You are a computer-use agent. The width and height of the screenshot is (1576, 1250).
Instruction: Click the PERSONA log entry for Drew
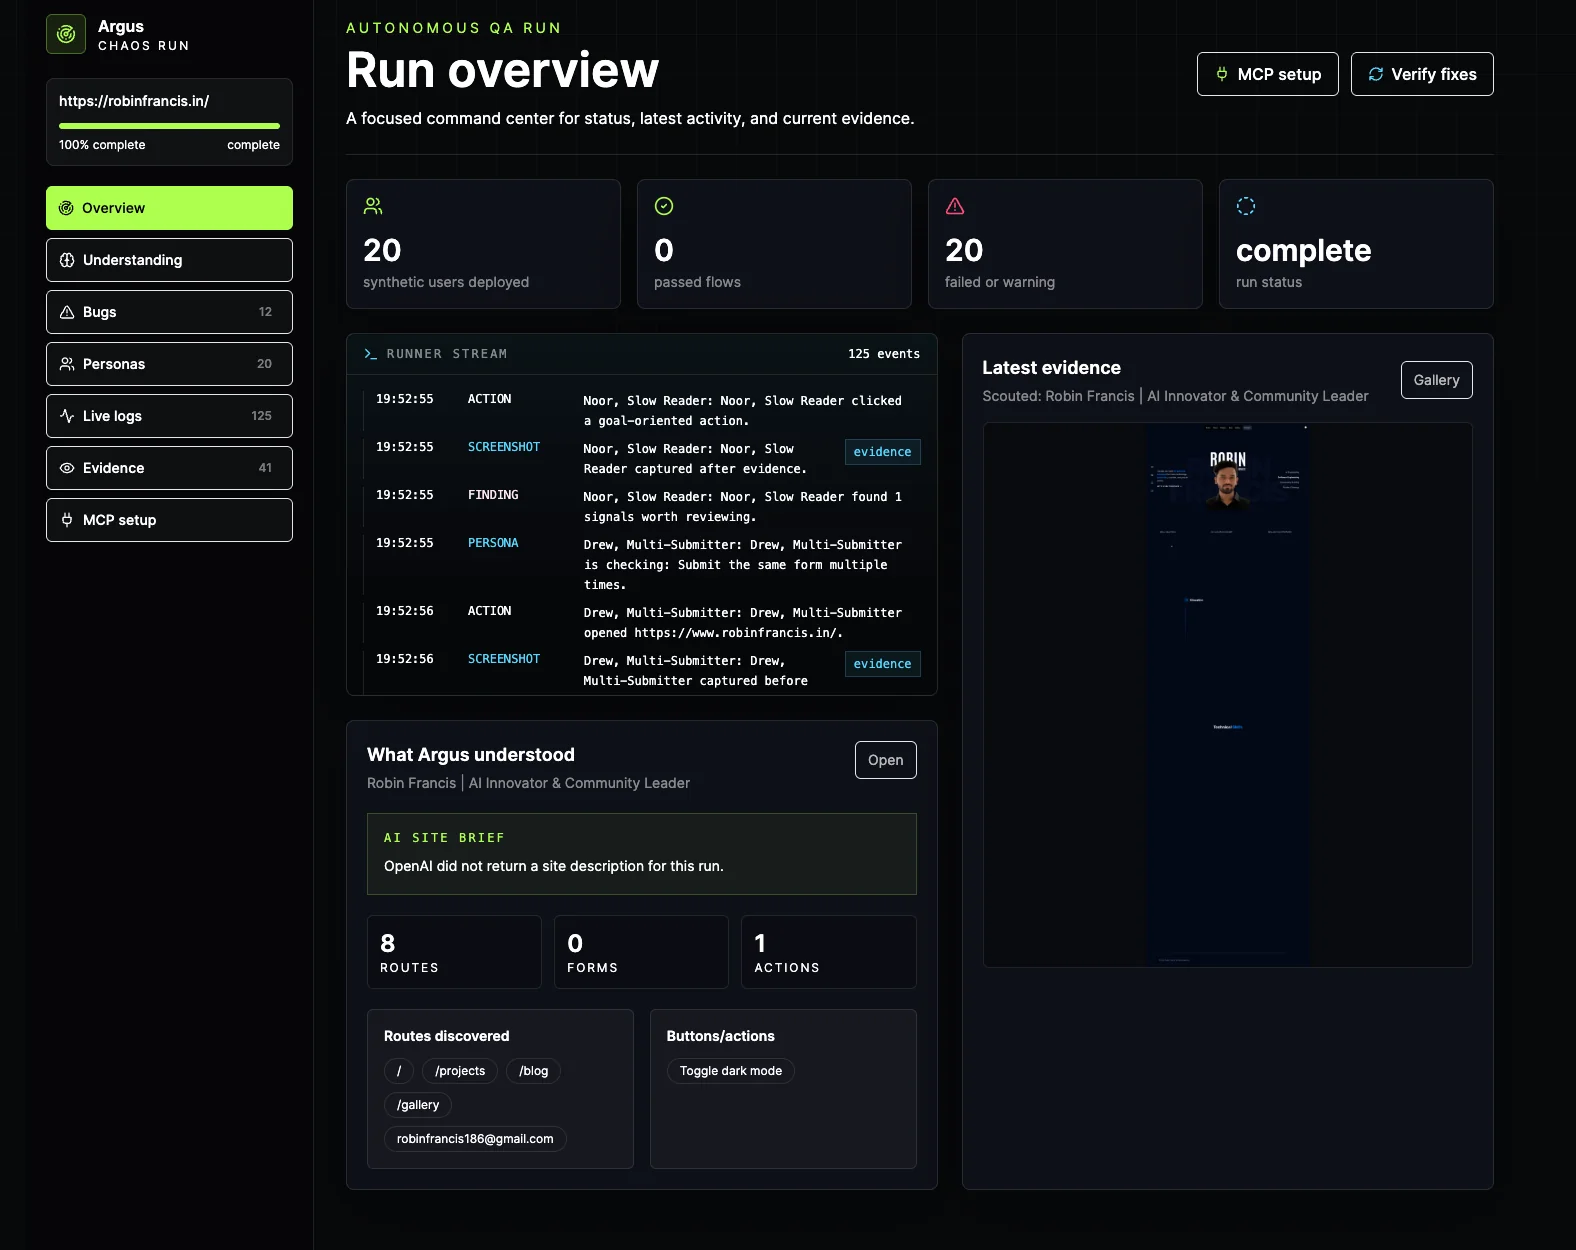pos(642,564)
